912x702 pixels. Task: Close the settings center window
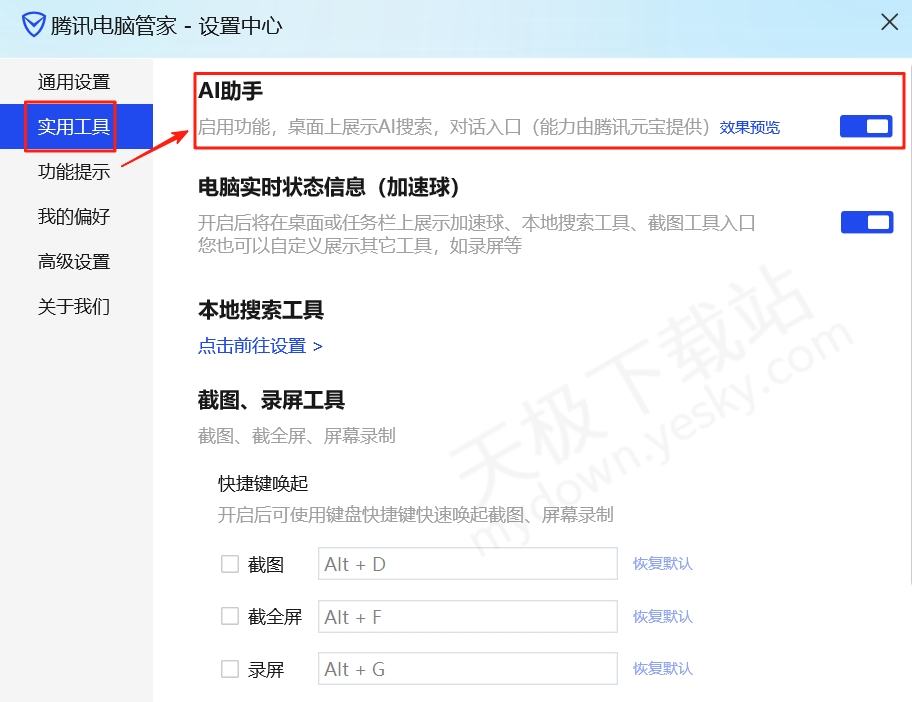(x=889, y=22)
